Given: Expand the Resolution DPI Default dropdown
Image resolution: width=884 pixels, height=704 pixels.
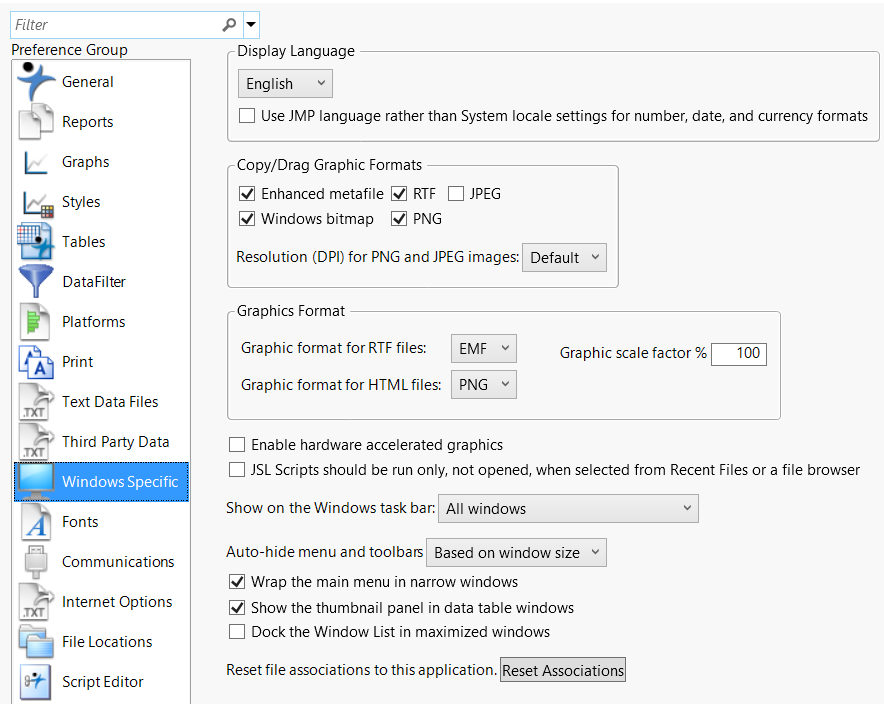Looking at the screenshot, I should 564,258.
